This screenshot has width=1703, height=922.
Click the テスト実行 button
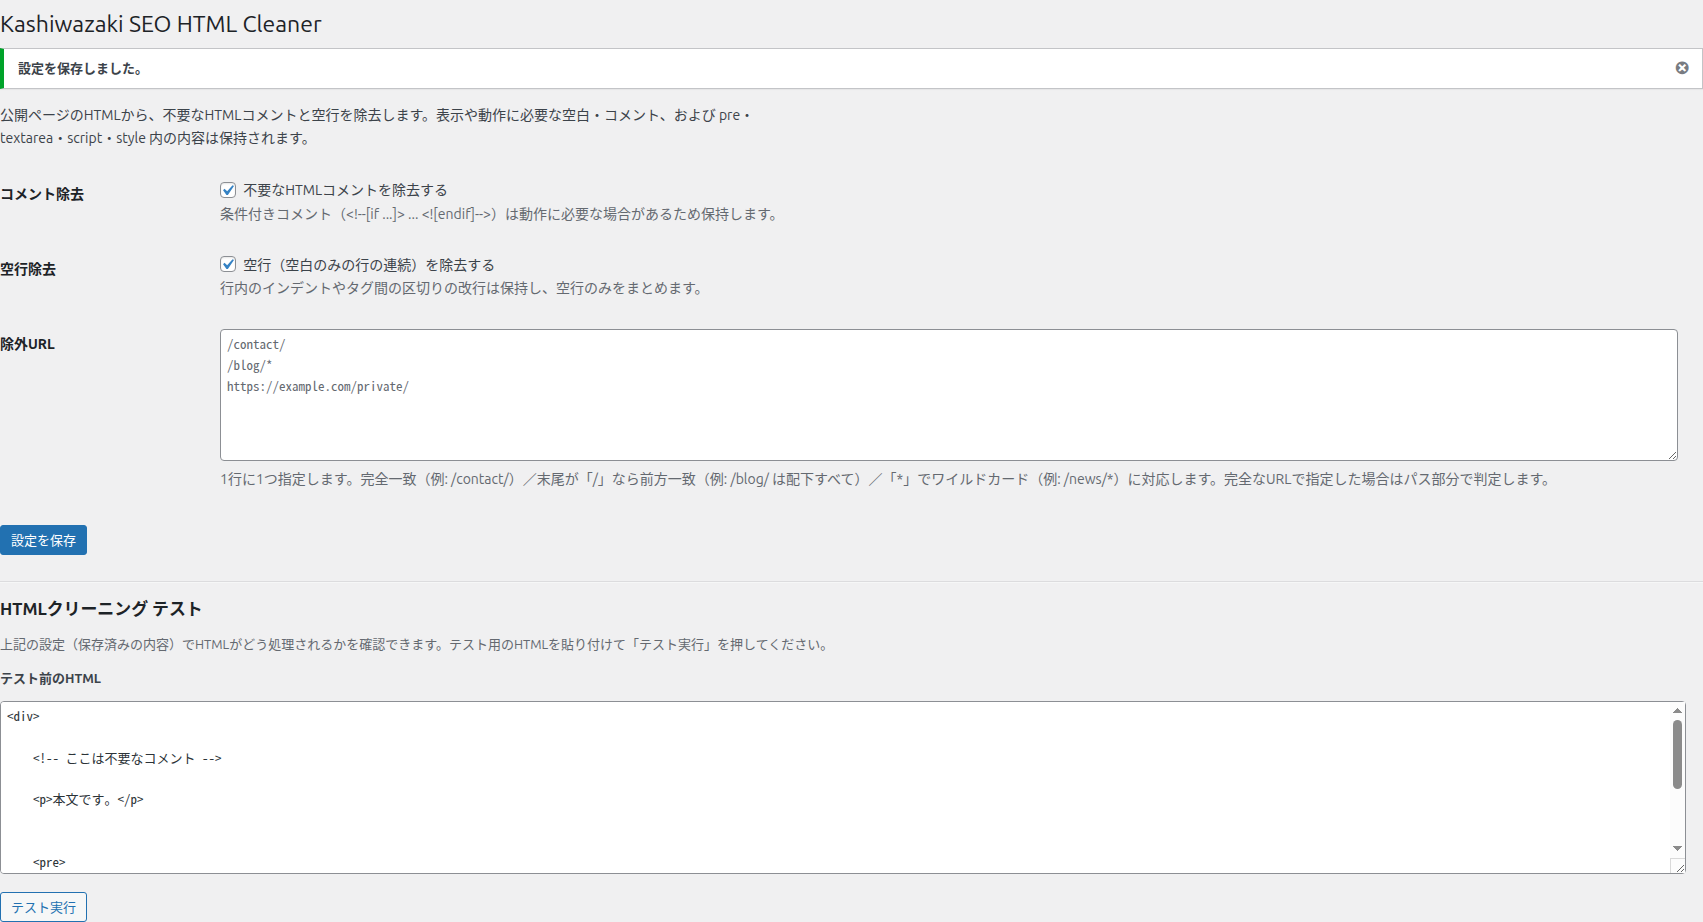pyautogui.click(x=43, y=907)
